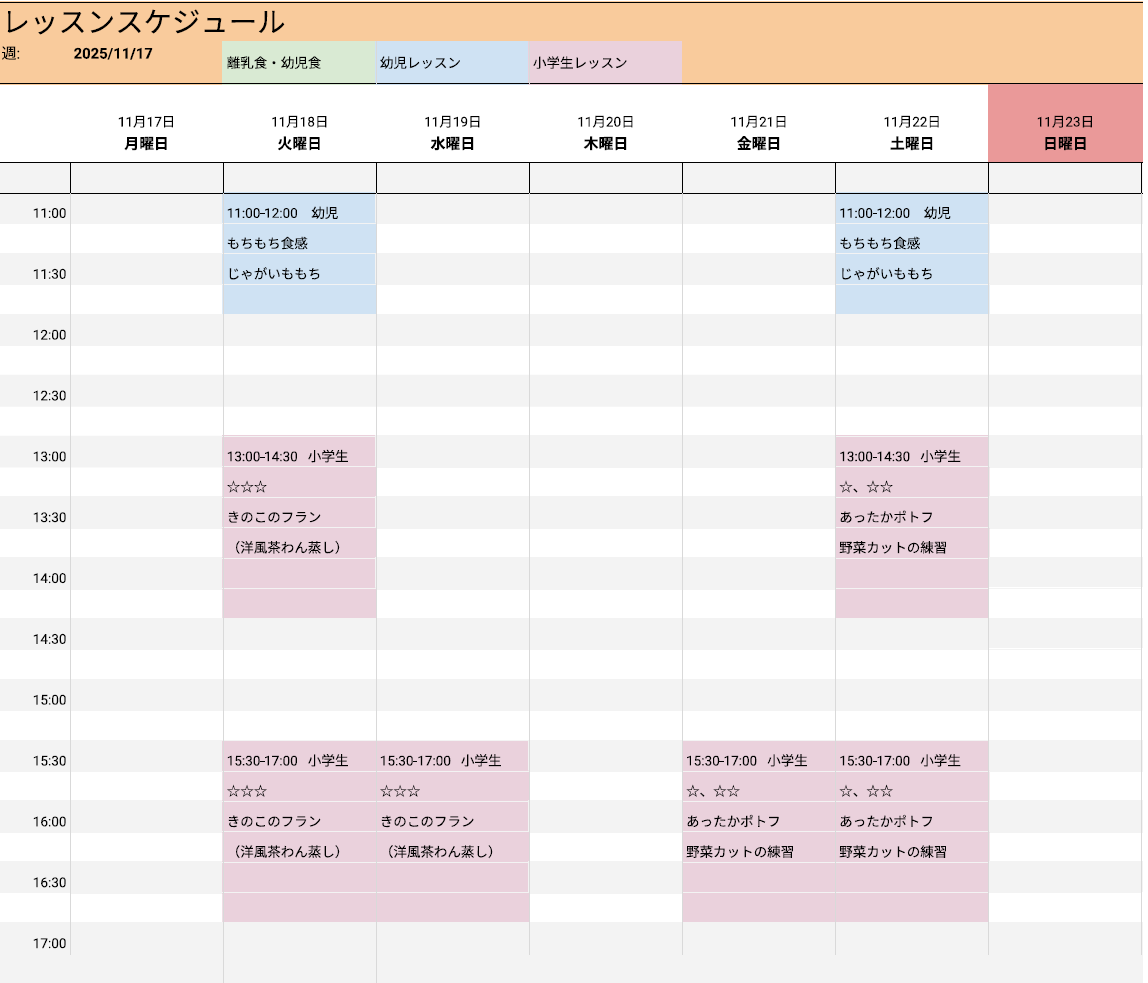Select the 11月19日 date label

[x=452, y=121]
